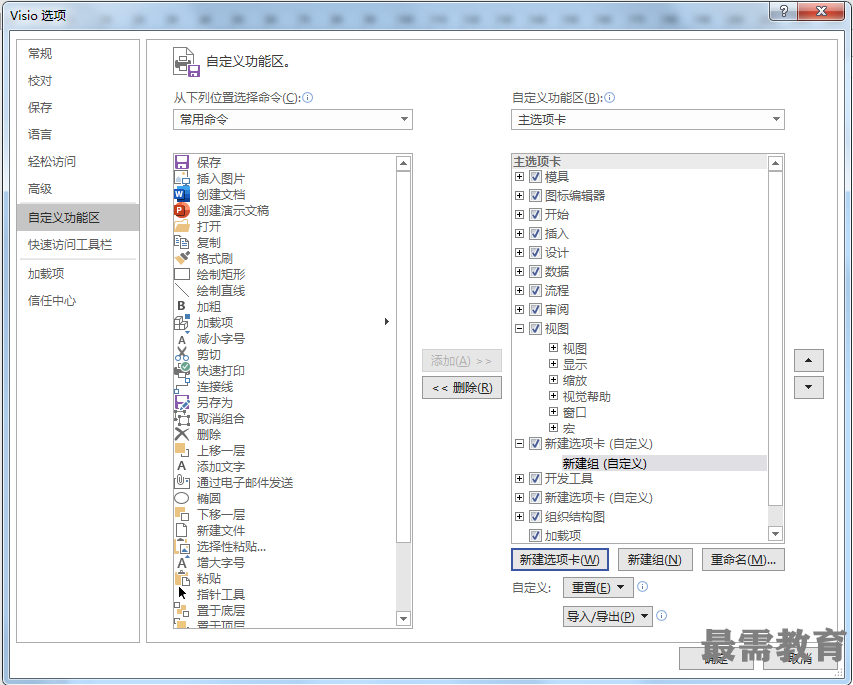
Task: Select the 复制 copy icon
Action: coord(182,242)
